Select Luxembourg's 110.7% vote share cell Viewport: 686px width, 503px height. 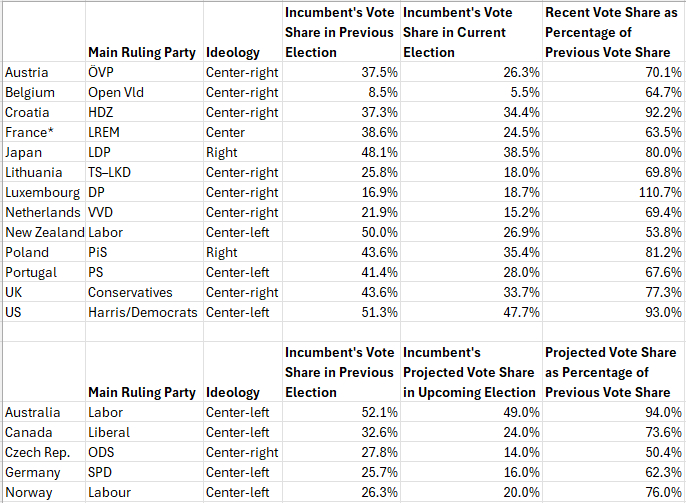pos(612,192)
